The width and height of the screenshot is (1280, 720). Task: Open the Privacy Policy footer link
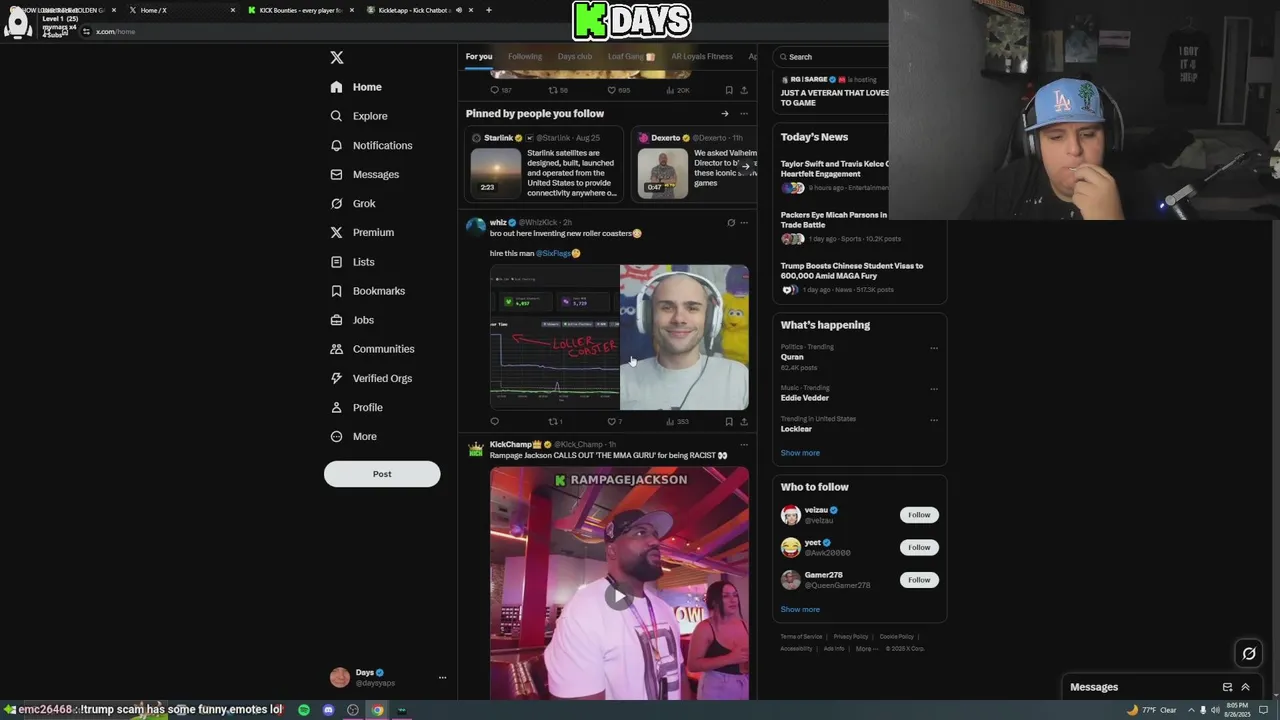tap(851, 637)
